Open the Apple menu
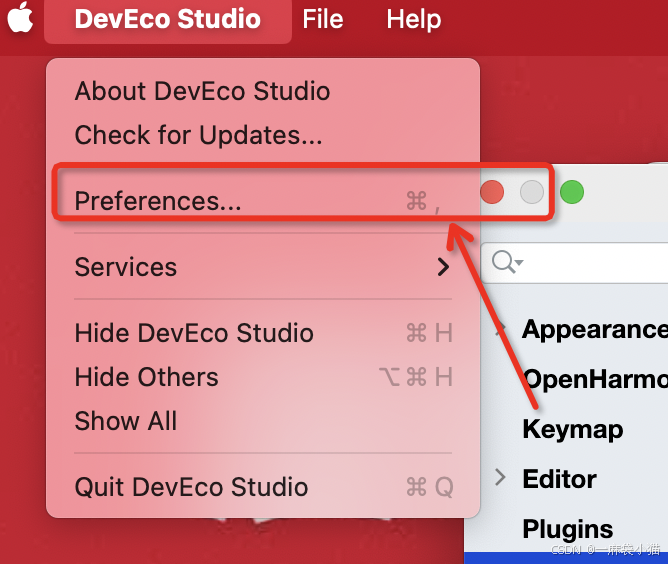 [21, 19]
